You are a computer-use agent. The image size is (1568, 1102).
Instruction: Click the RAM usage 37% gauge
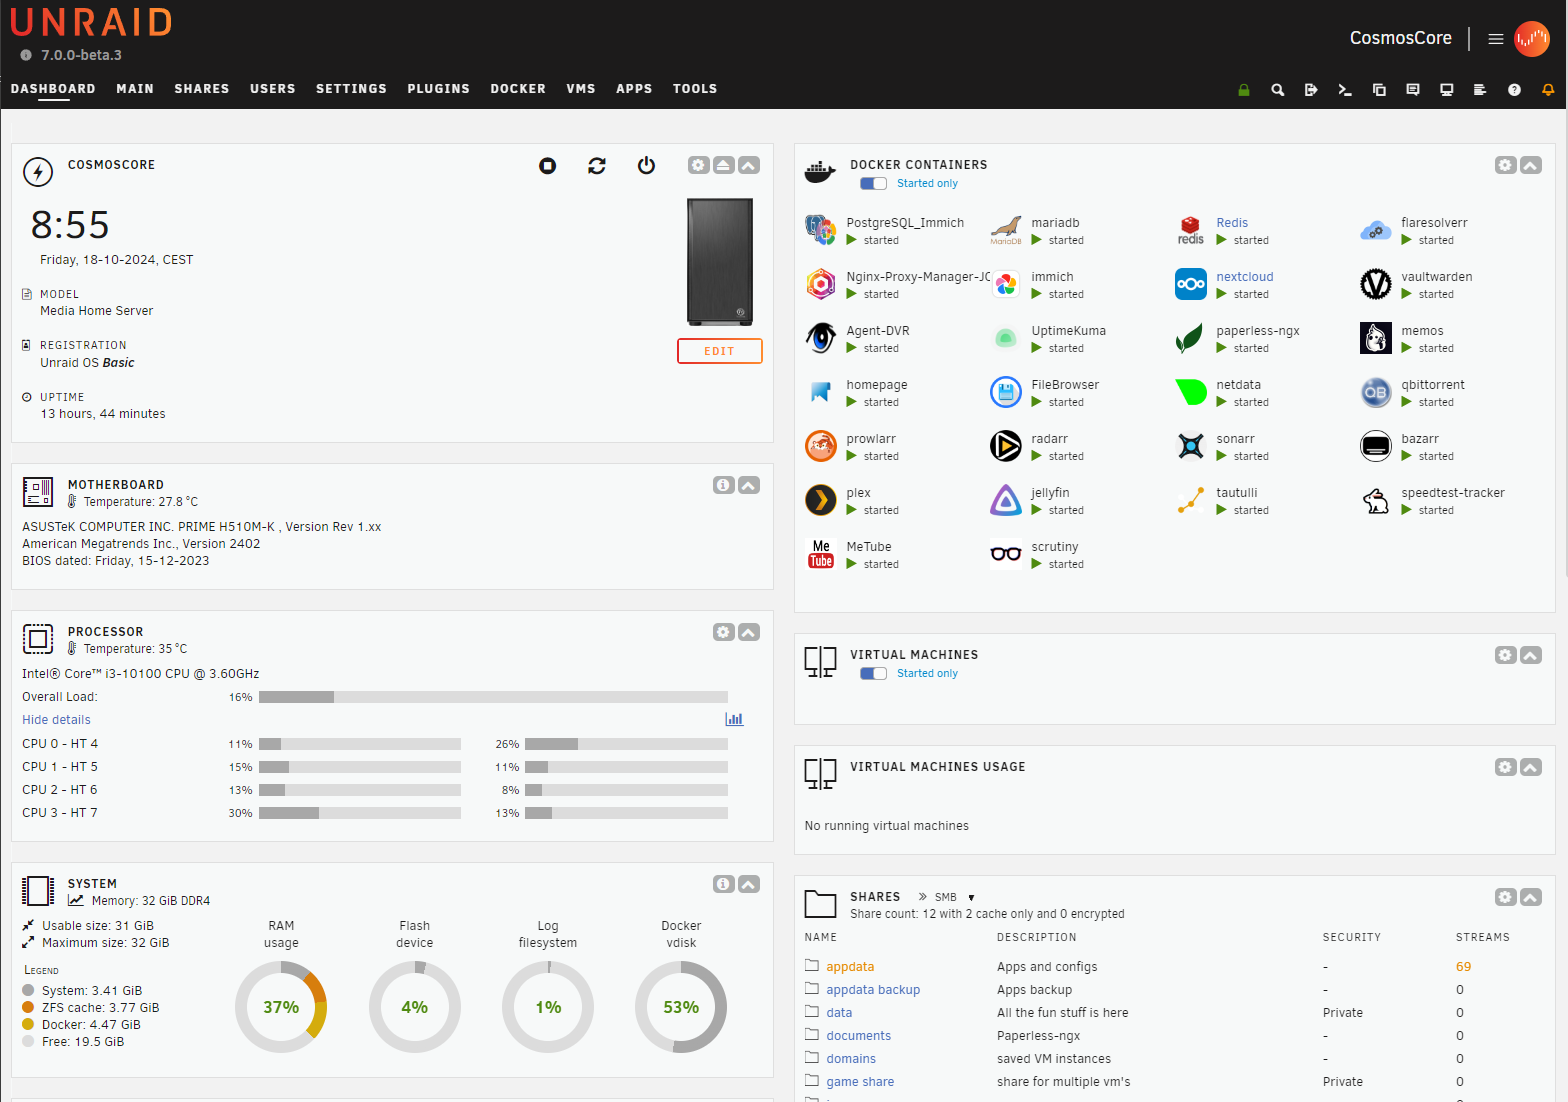(281, 1007)
